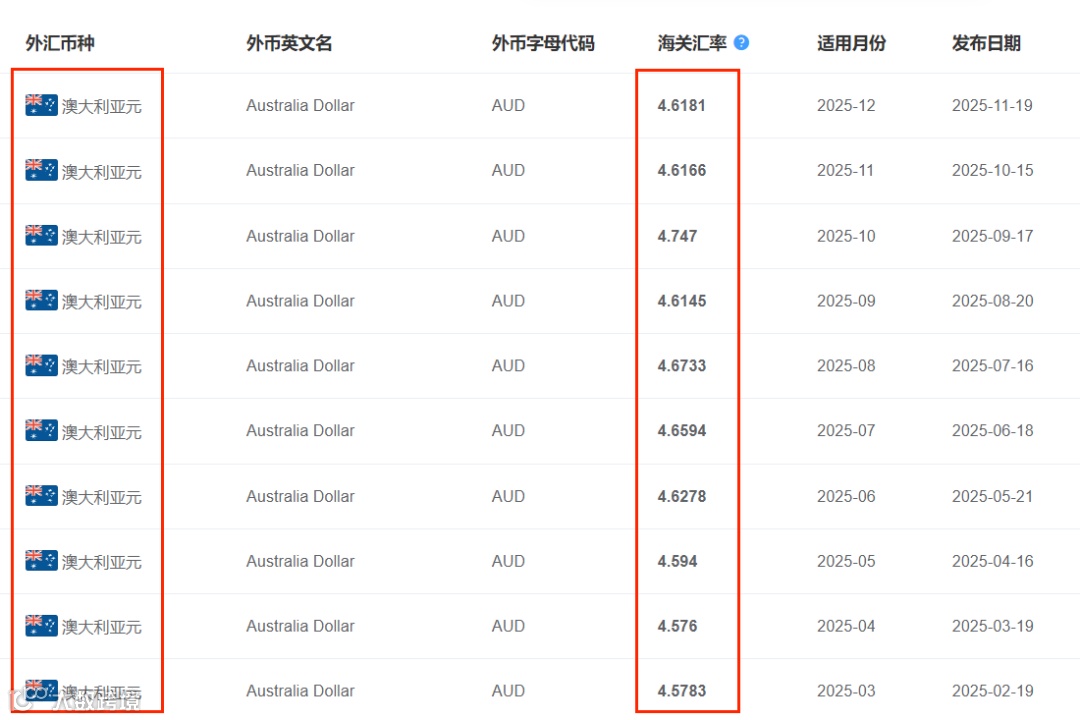Image resolution: width=1080 pixels, height=720 pixels.
Task: Click the Australian flag in the 2025-07 row
Action: click(41, 430)
